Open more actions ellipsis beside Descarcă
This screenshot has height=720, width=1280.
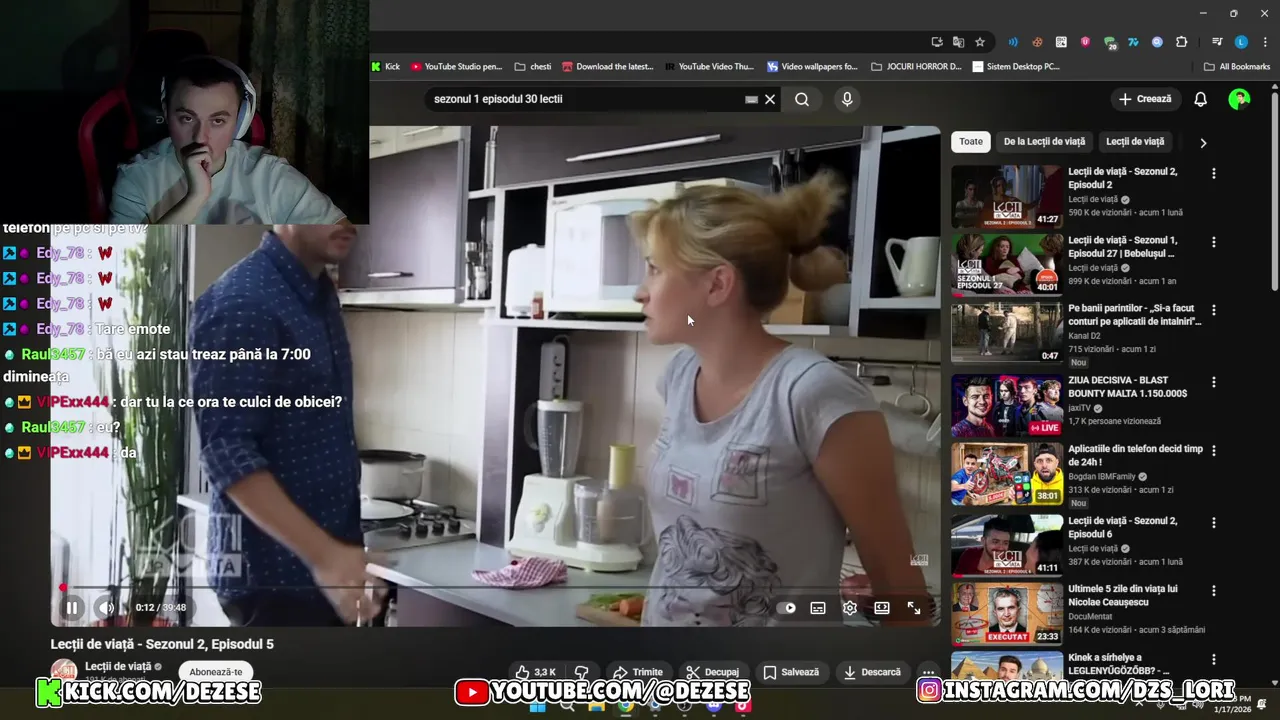click(x=928, y=672)
